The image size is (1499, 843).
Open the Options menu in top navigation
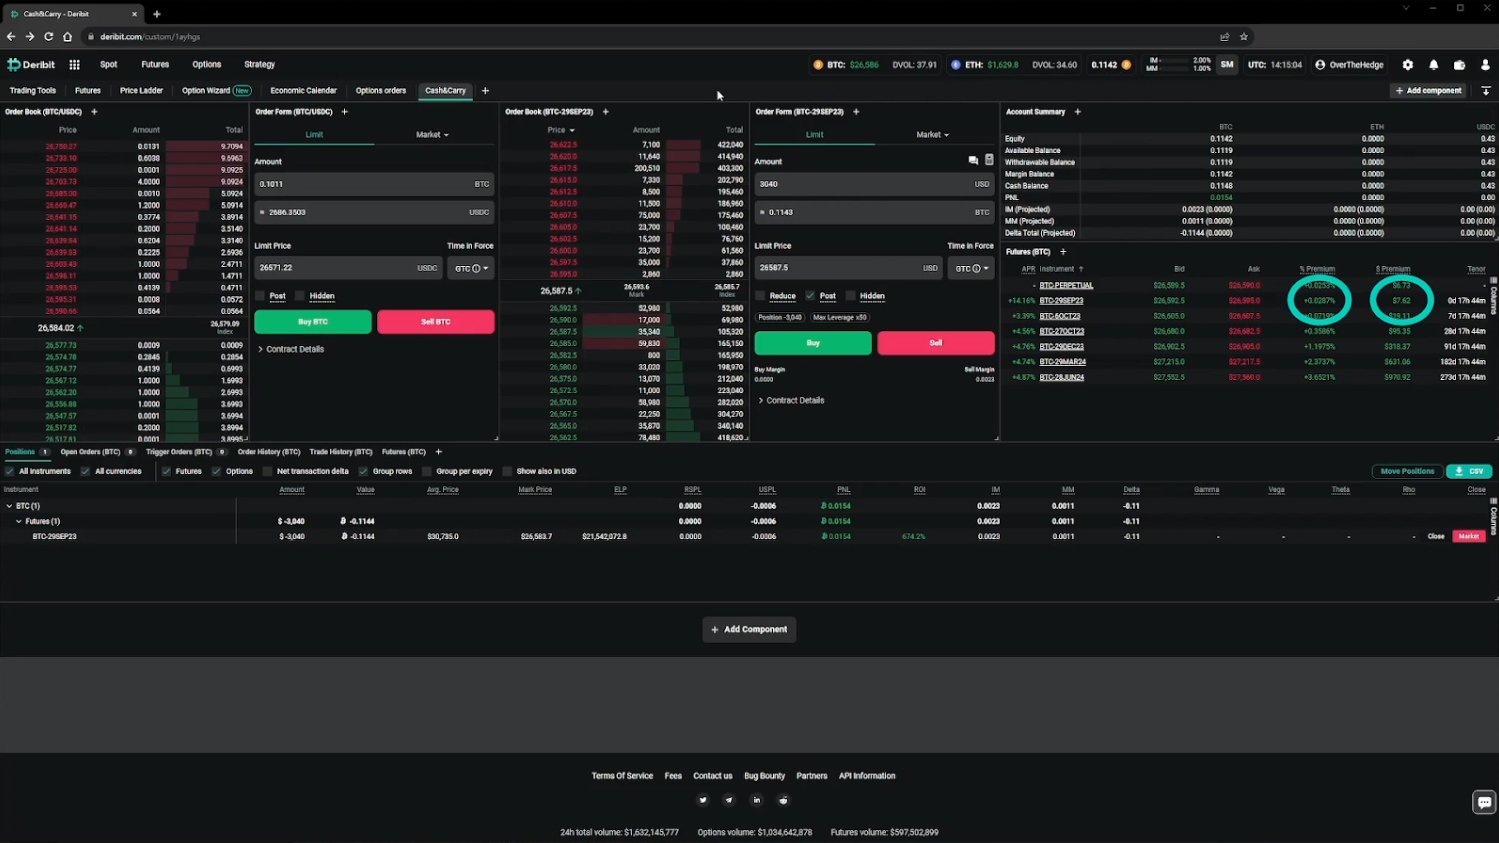coord(207,65)
